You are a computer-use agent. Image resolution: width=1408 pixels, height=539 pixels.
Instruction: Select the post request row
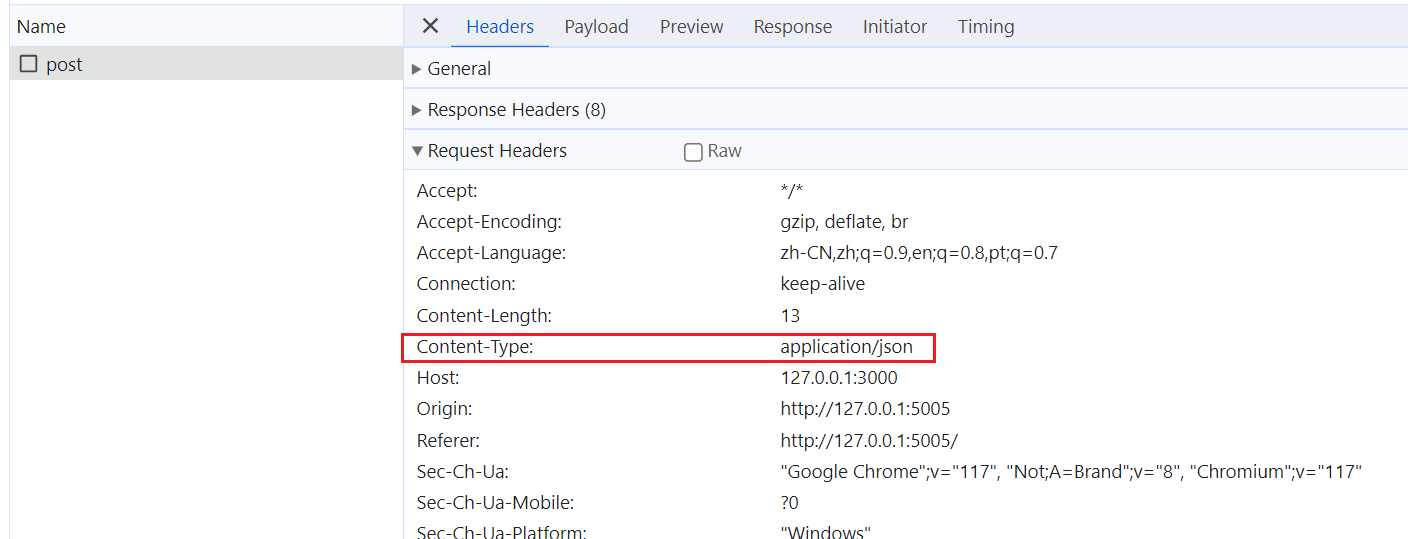[200, 64]
